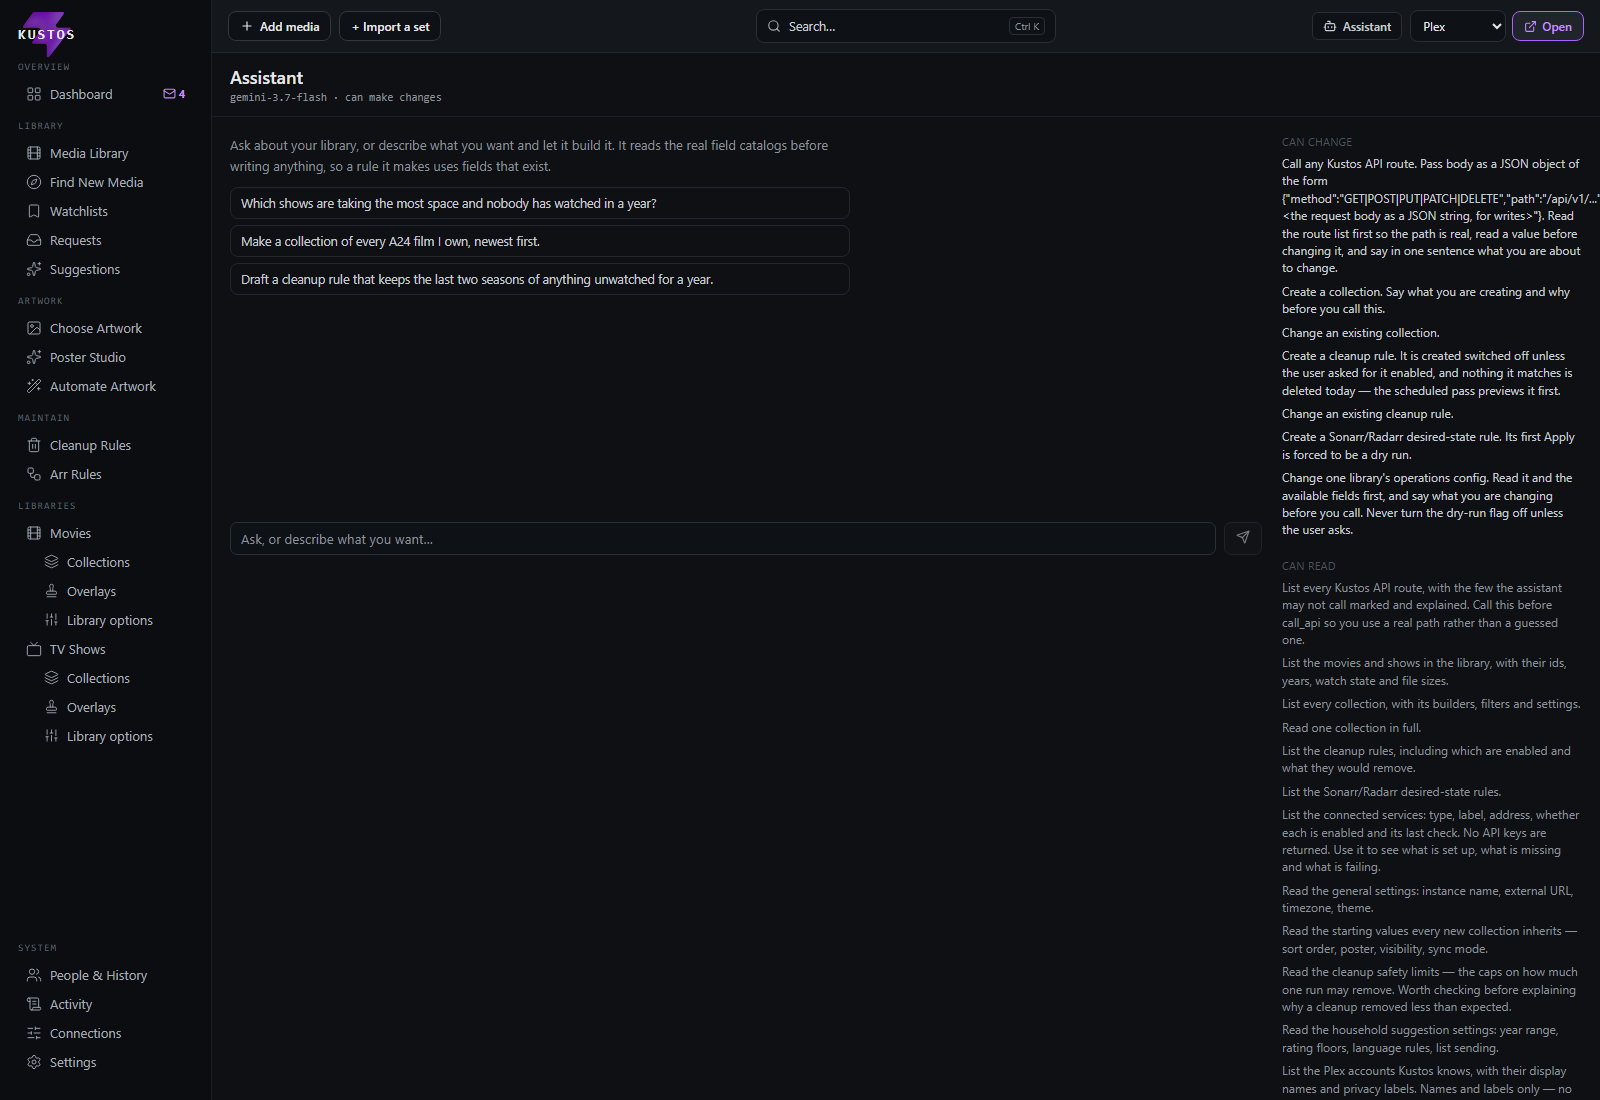This screenshot has height=1100, width=1600.
Task: Click 'List the Sonarr/Radarr desired-state rules.' text
Action: (1392, 792)
